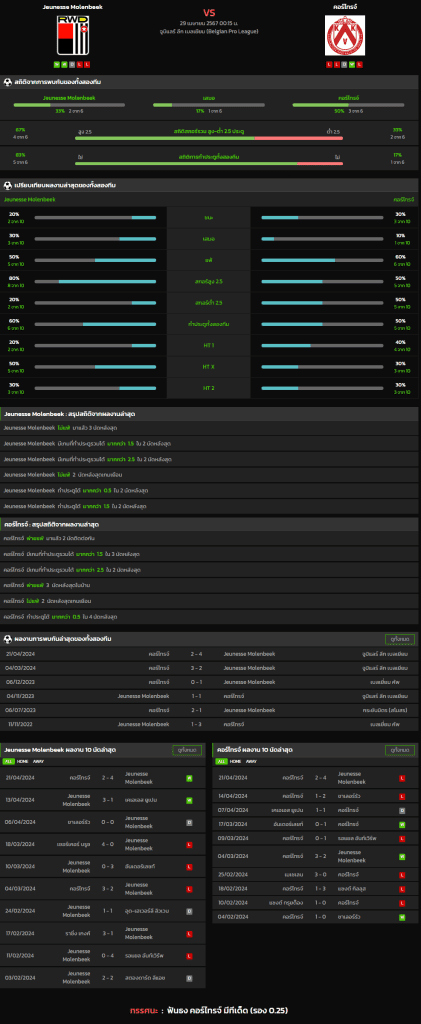Image resolution: width=421 pixels, height=1024 pixels.
Task: Click the HT 1 label in the comparison table
Action: pyautogui.click(x=209, y=345)
